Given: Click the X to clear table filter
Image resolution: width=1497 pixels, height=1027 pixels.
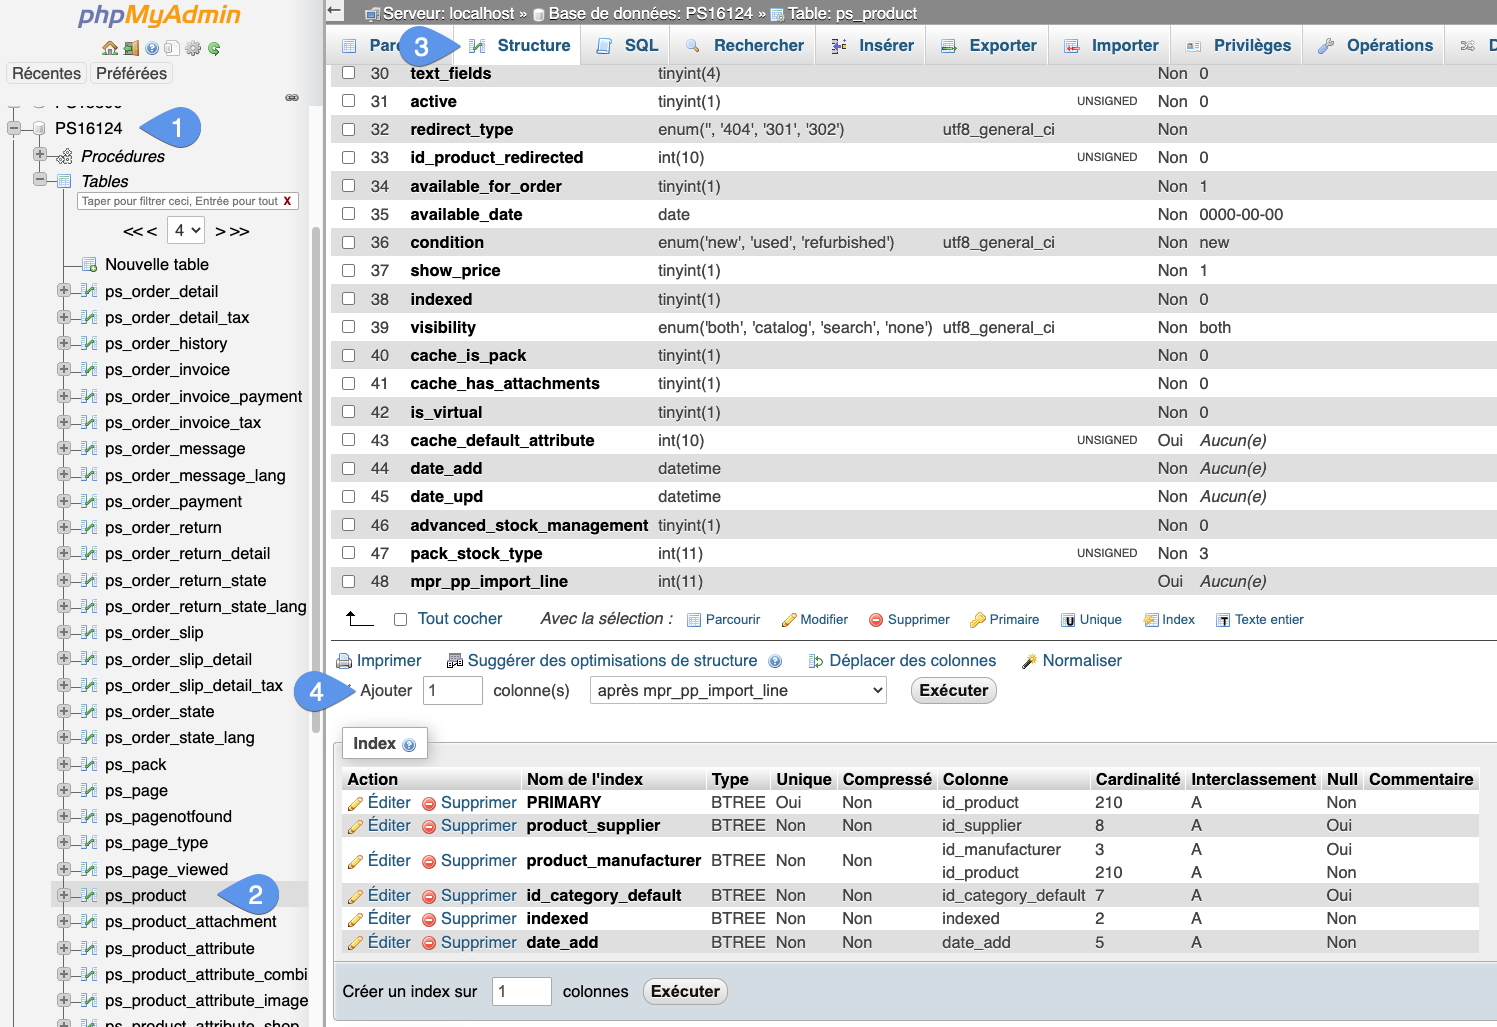Looking at the screenshot, I should click(288, 201).
